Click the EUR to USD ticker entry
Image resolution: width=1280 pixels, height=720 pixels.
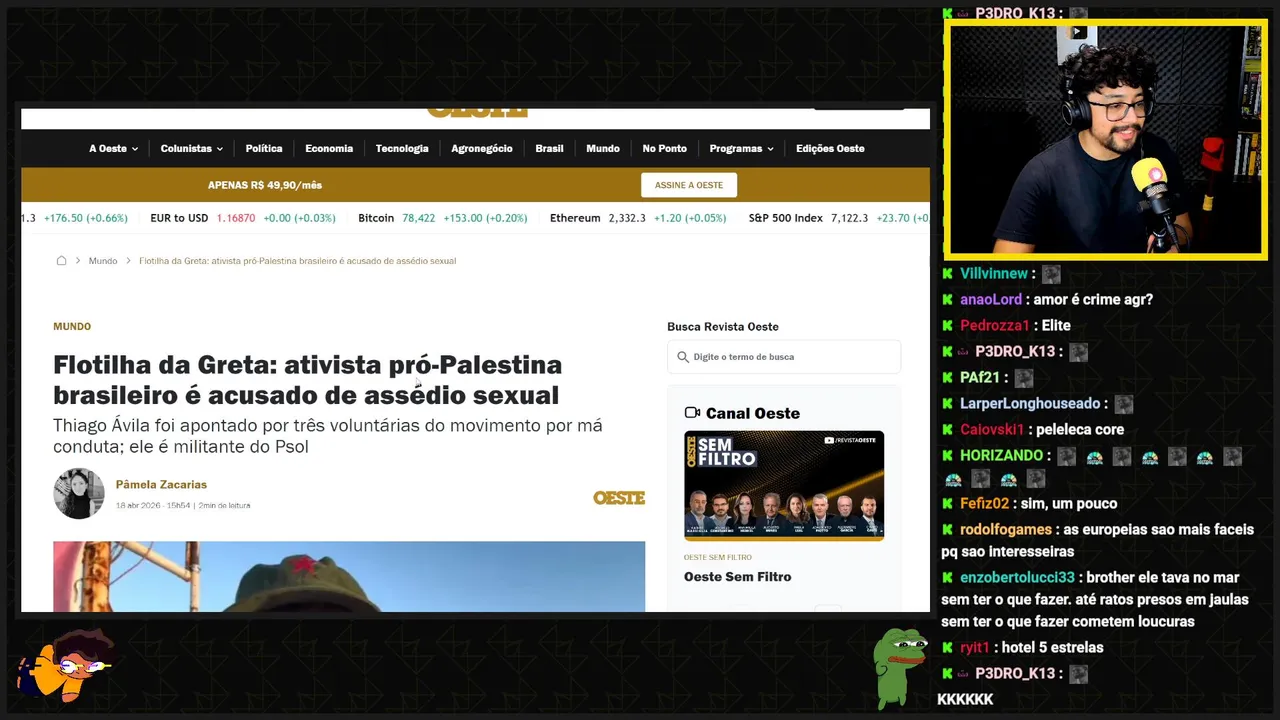243,218
